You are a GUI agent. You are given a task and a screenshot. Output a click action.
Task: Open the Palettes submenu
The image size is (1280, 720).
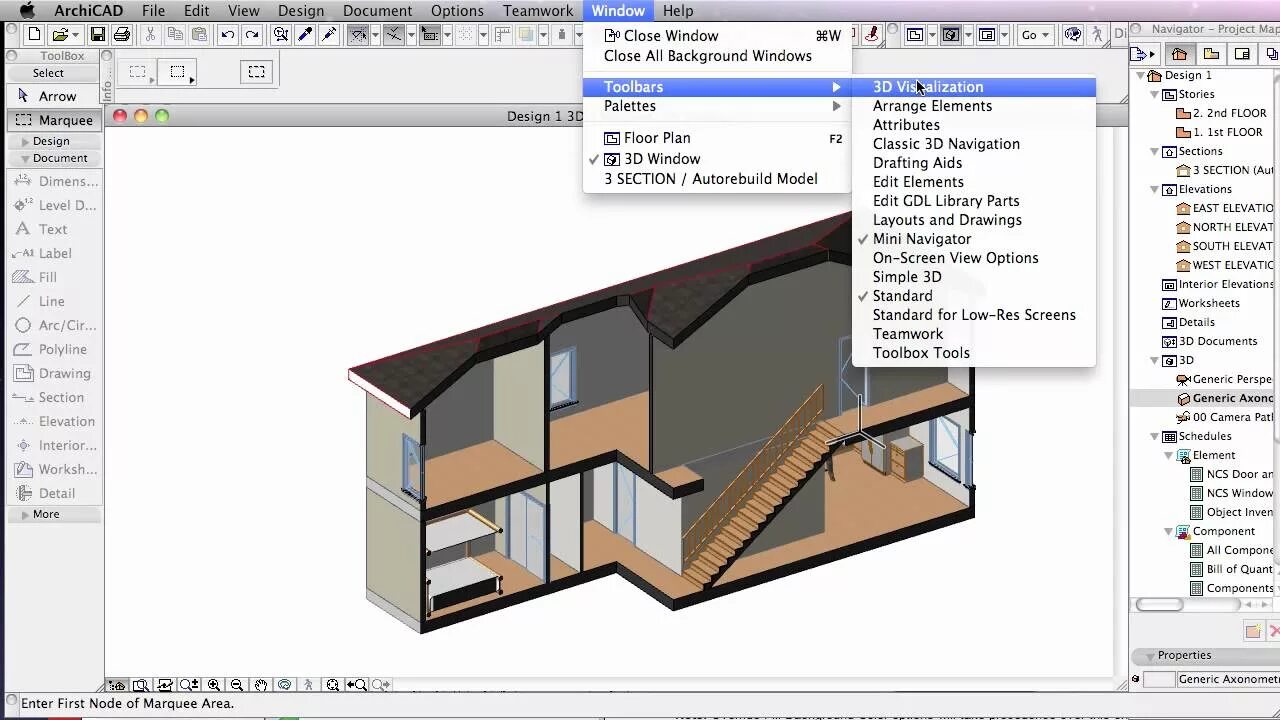click(x=717, y=106)
